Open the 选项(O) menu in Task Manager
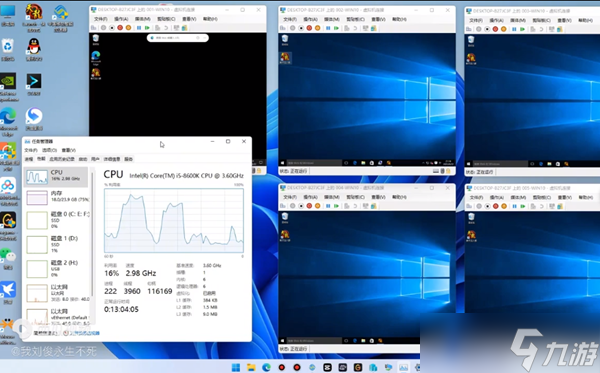 (x=49, y=150)
